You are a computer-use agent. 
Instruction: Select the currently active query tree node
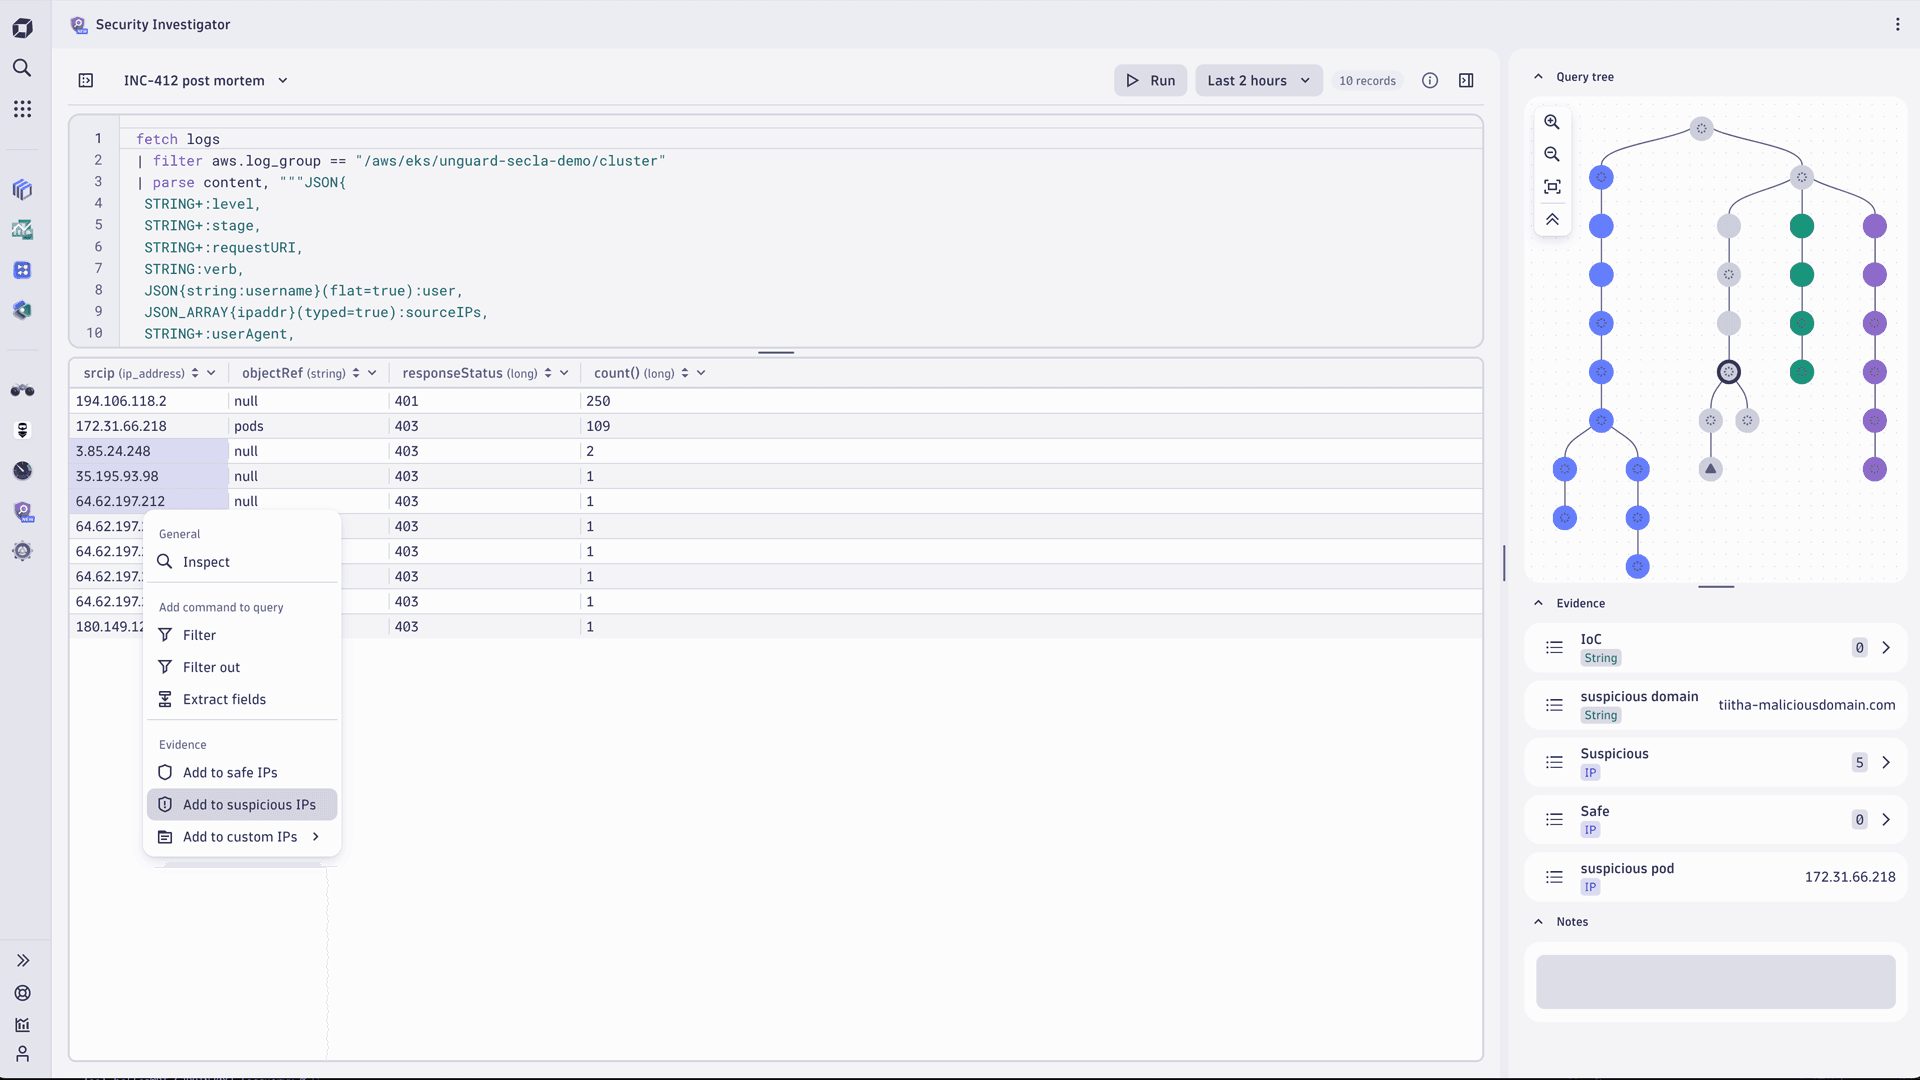(1729, 372)
